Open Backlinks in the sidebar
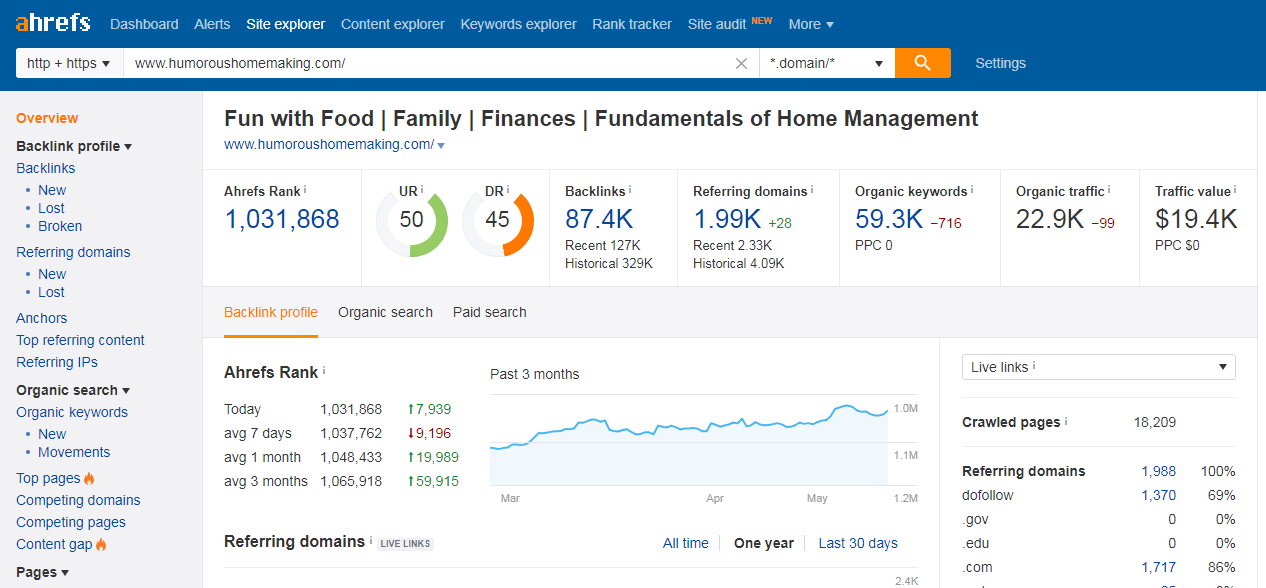The height and width of the screenshot is (588, 1266). pos(45,168)
